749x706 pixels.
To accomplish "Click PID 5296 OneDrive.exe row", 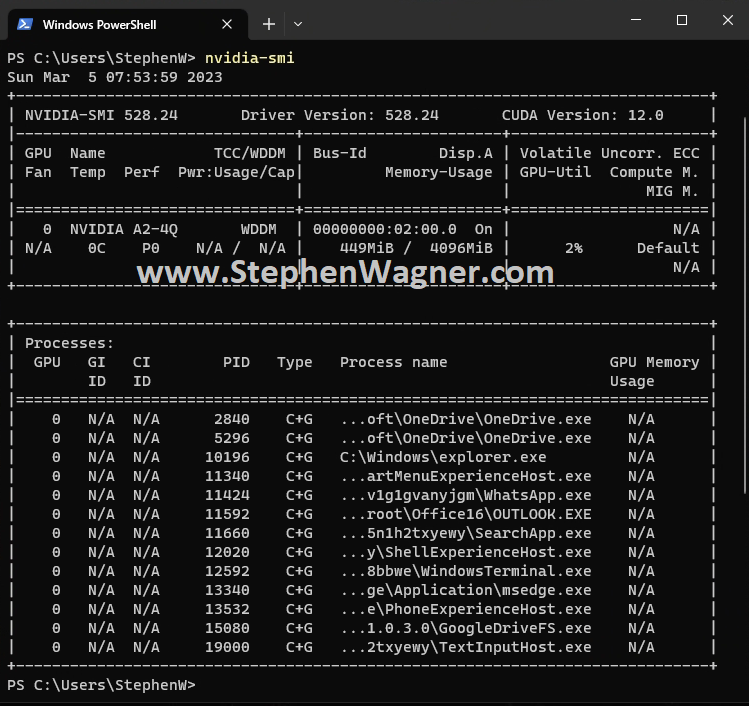I will click(x=362, y=439).
